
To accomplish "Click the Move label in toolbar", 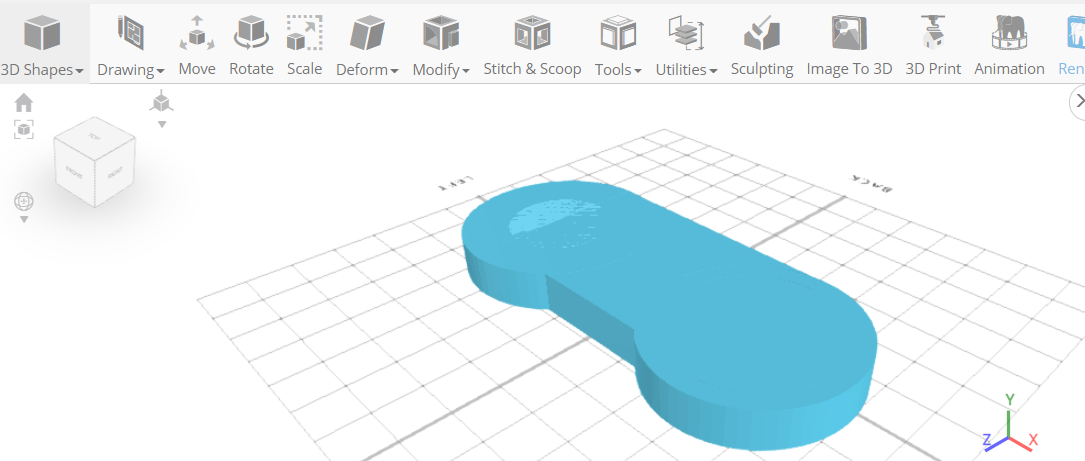I will pyautogui.click(x=197, y=69).
